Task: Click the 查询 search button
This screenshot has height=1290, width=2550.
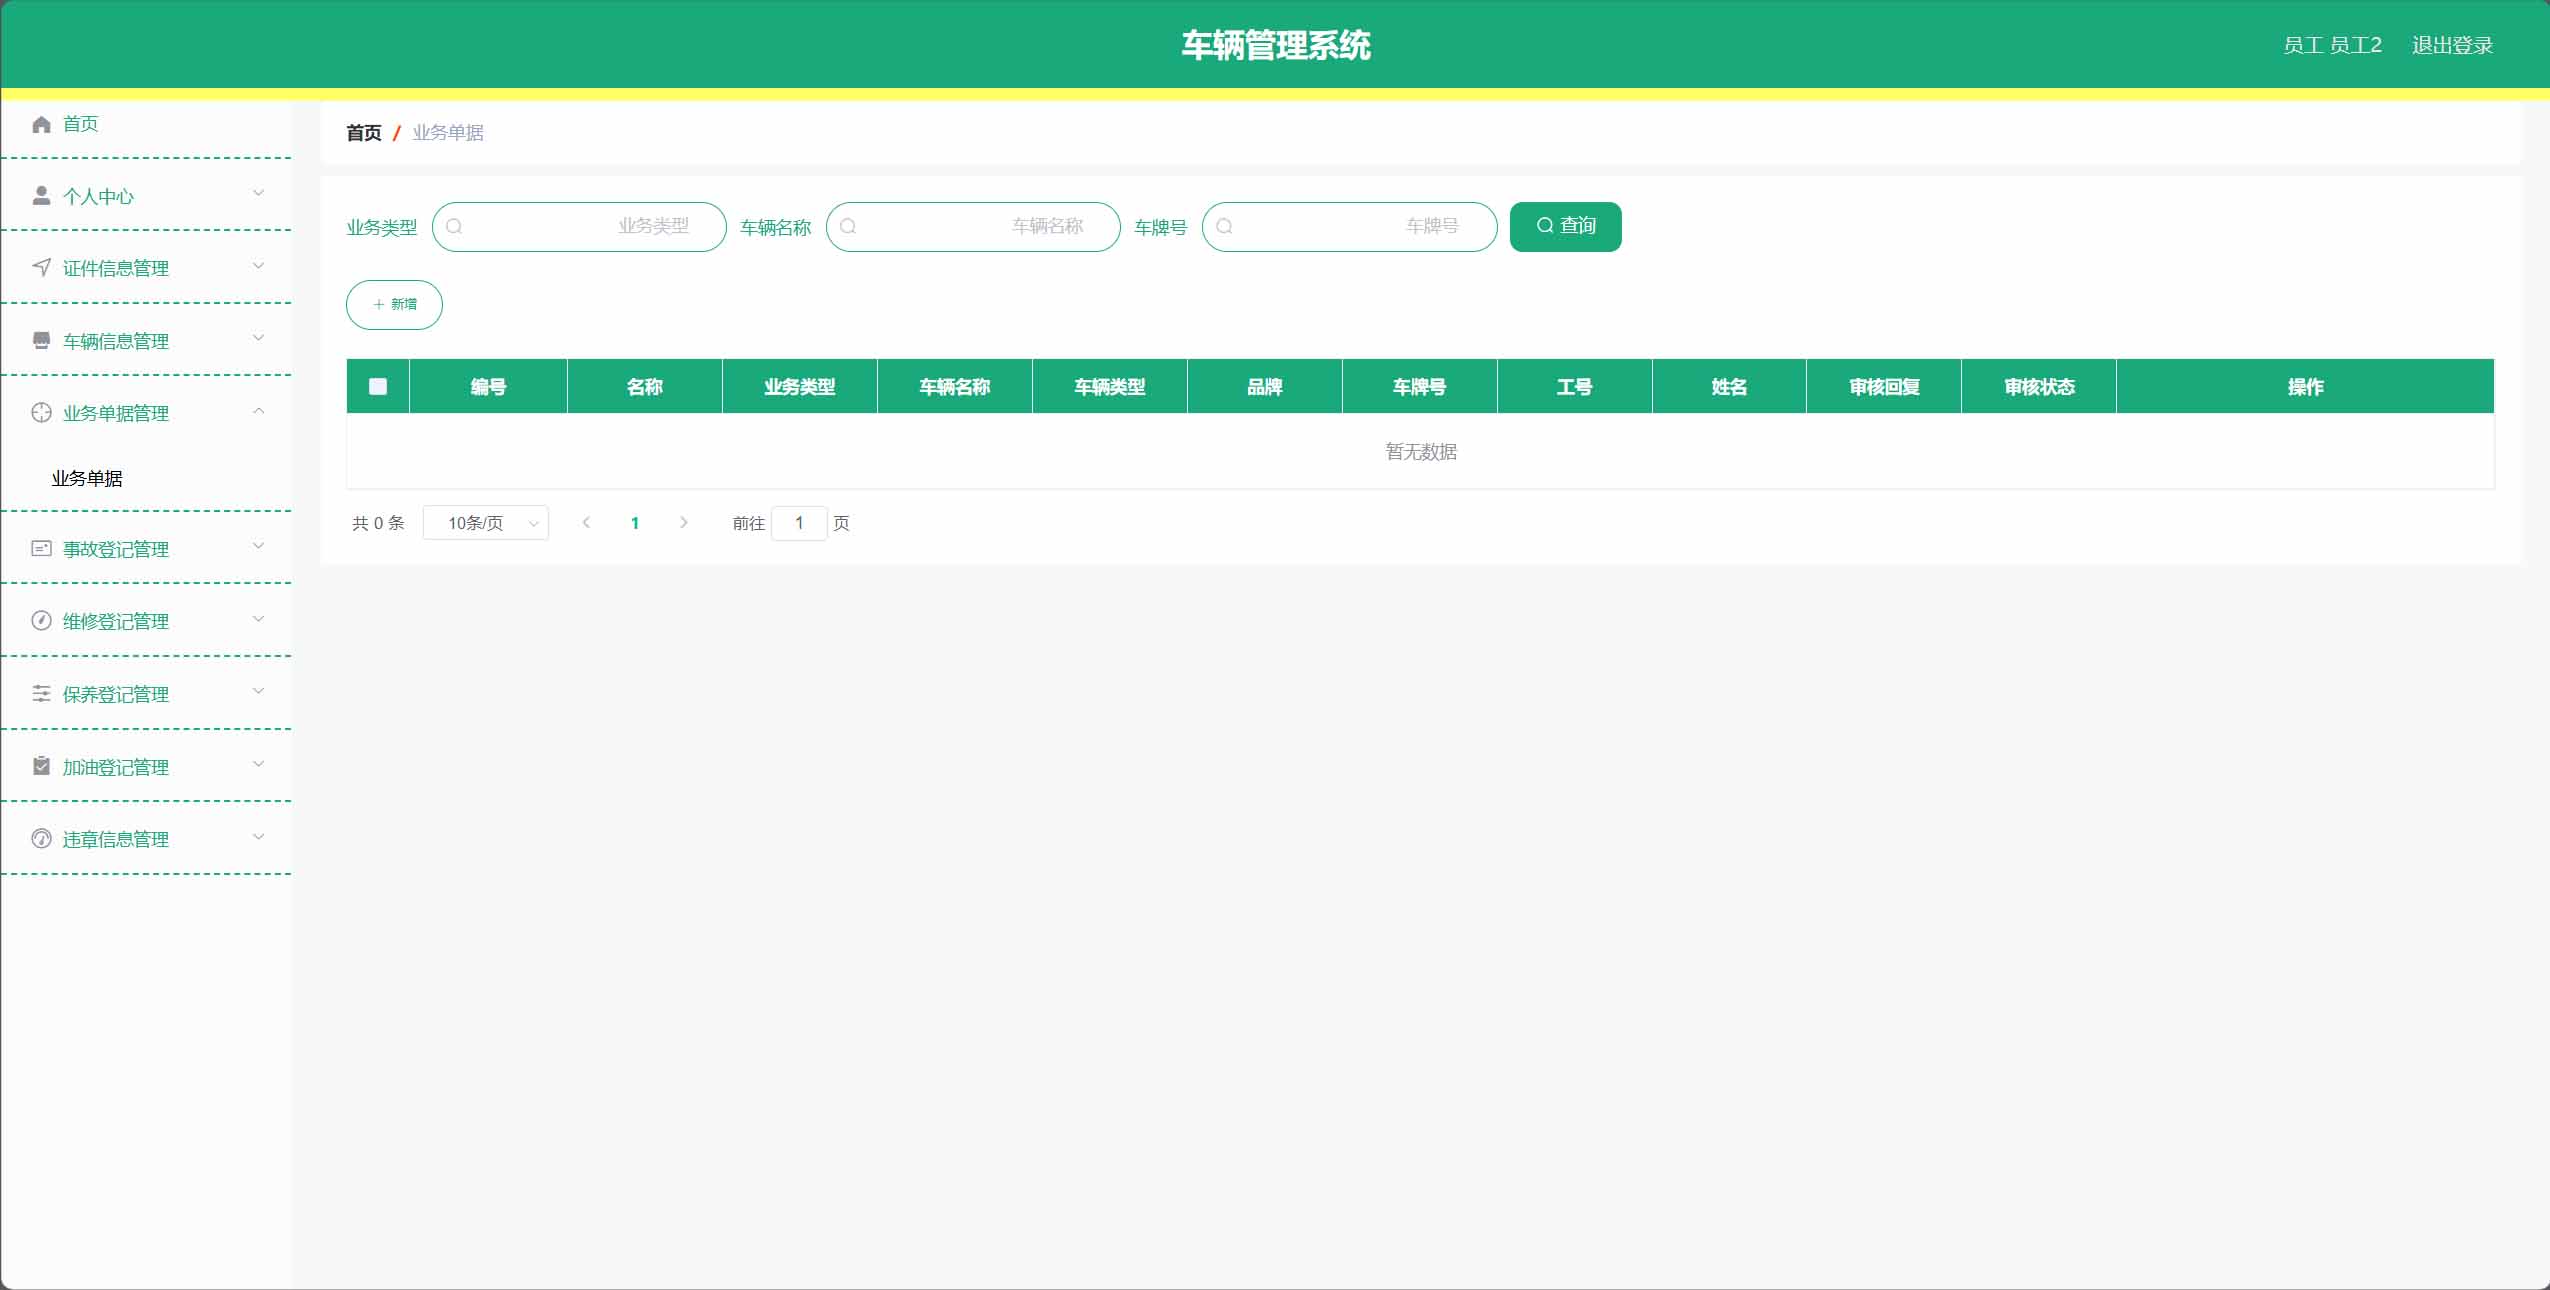Action: 1565,226
